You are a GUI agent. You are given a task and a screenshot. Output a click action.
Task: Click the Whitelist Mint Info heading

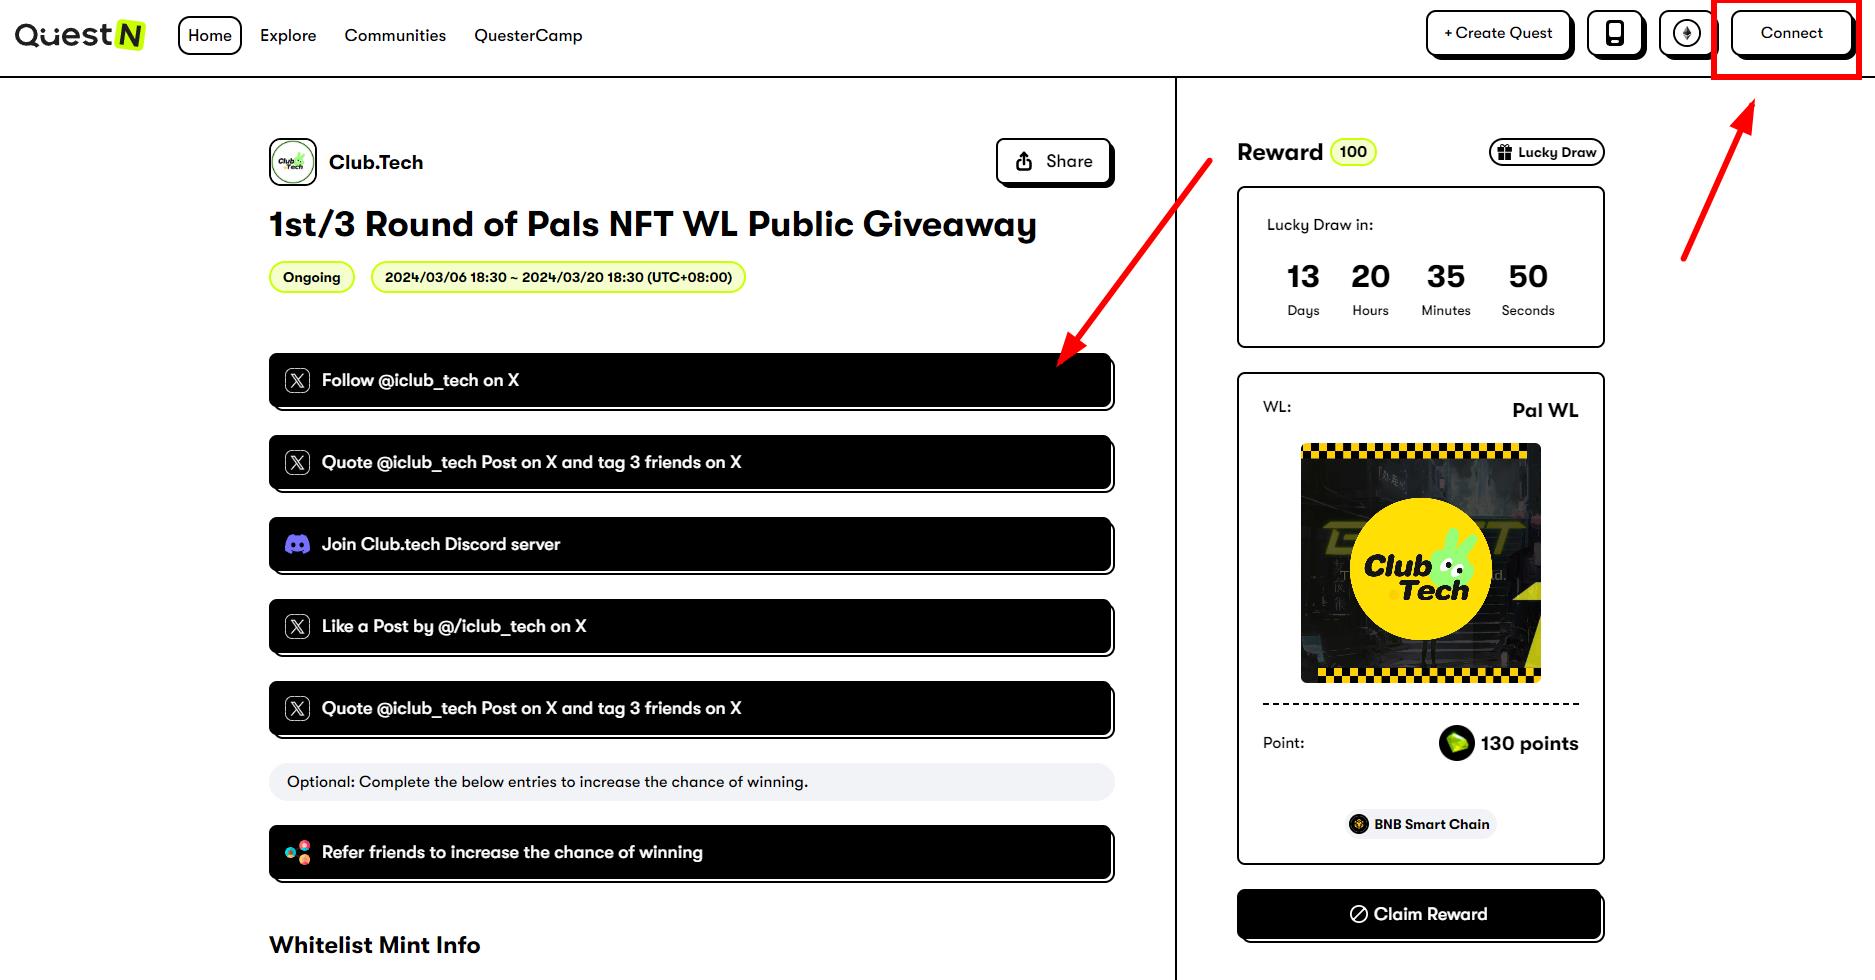(x=375, y=945)
